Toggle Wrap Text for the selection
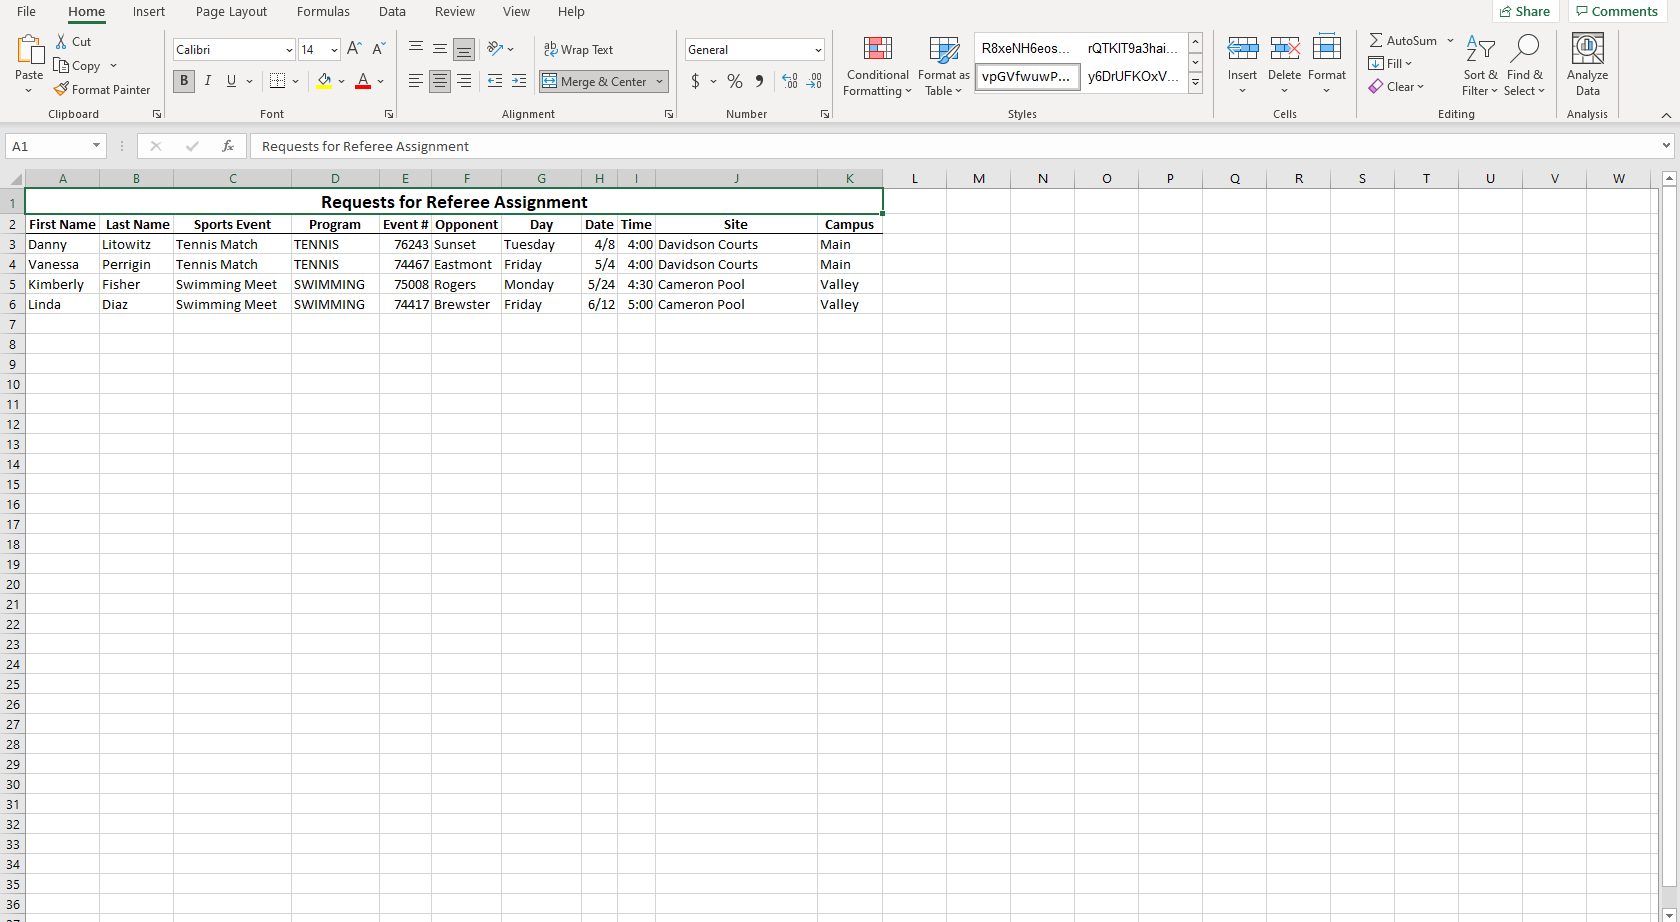Image resolution: width=1680 pixels, height=922 pixels. coord(579,48)
